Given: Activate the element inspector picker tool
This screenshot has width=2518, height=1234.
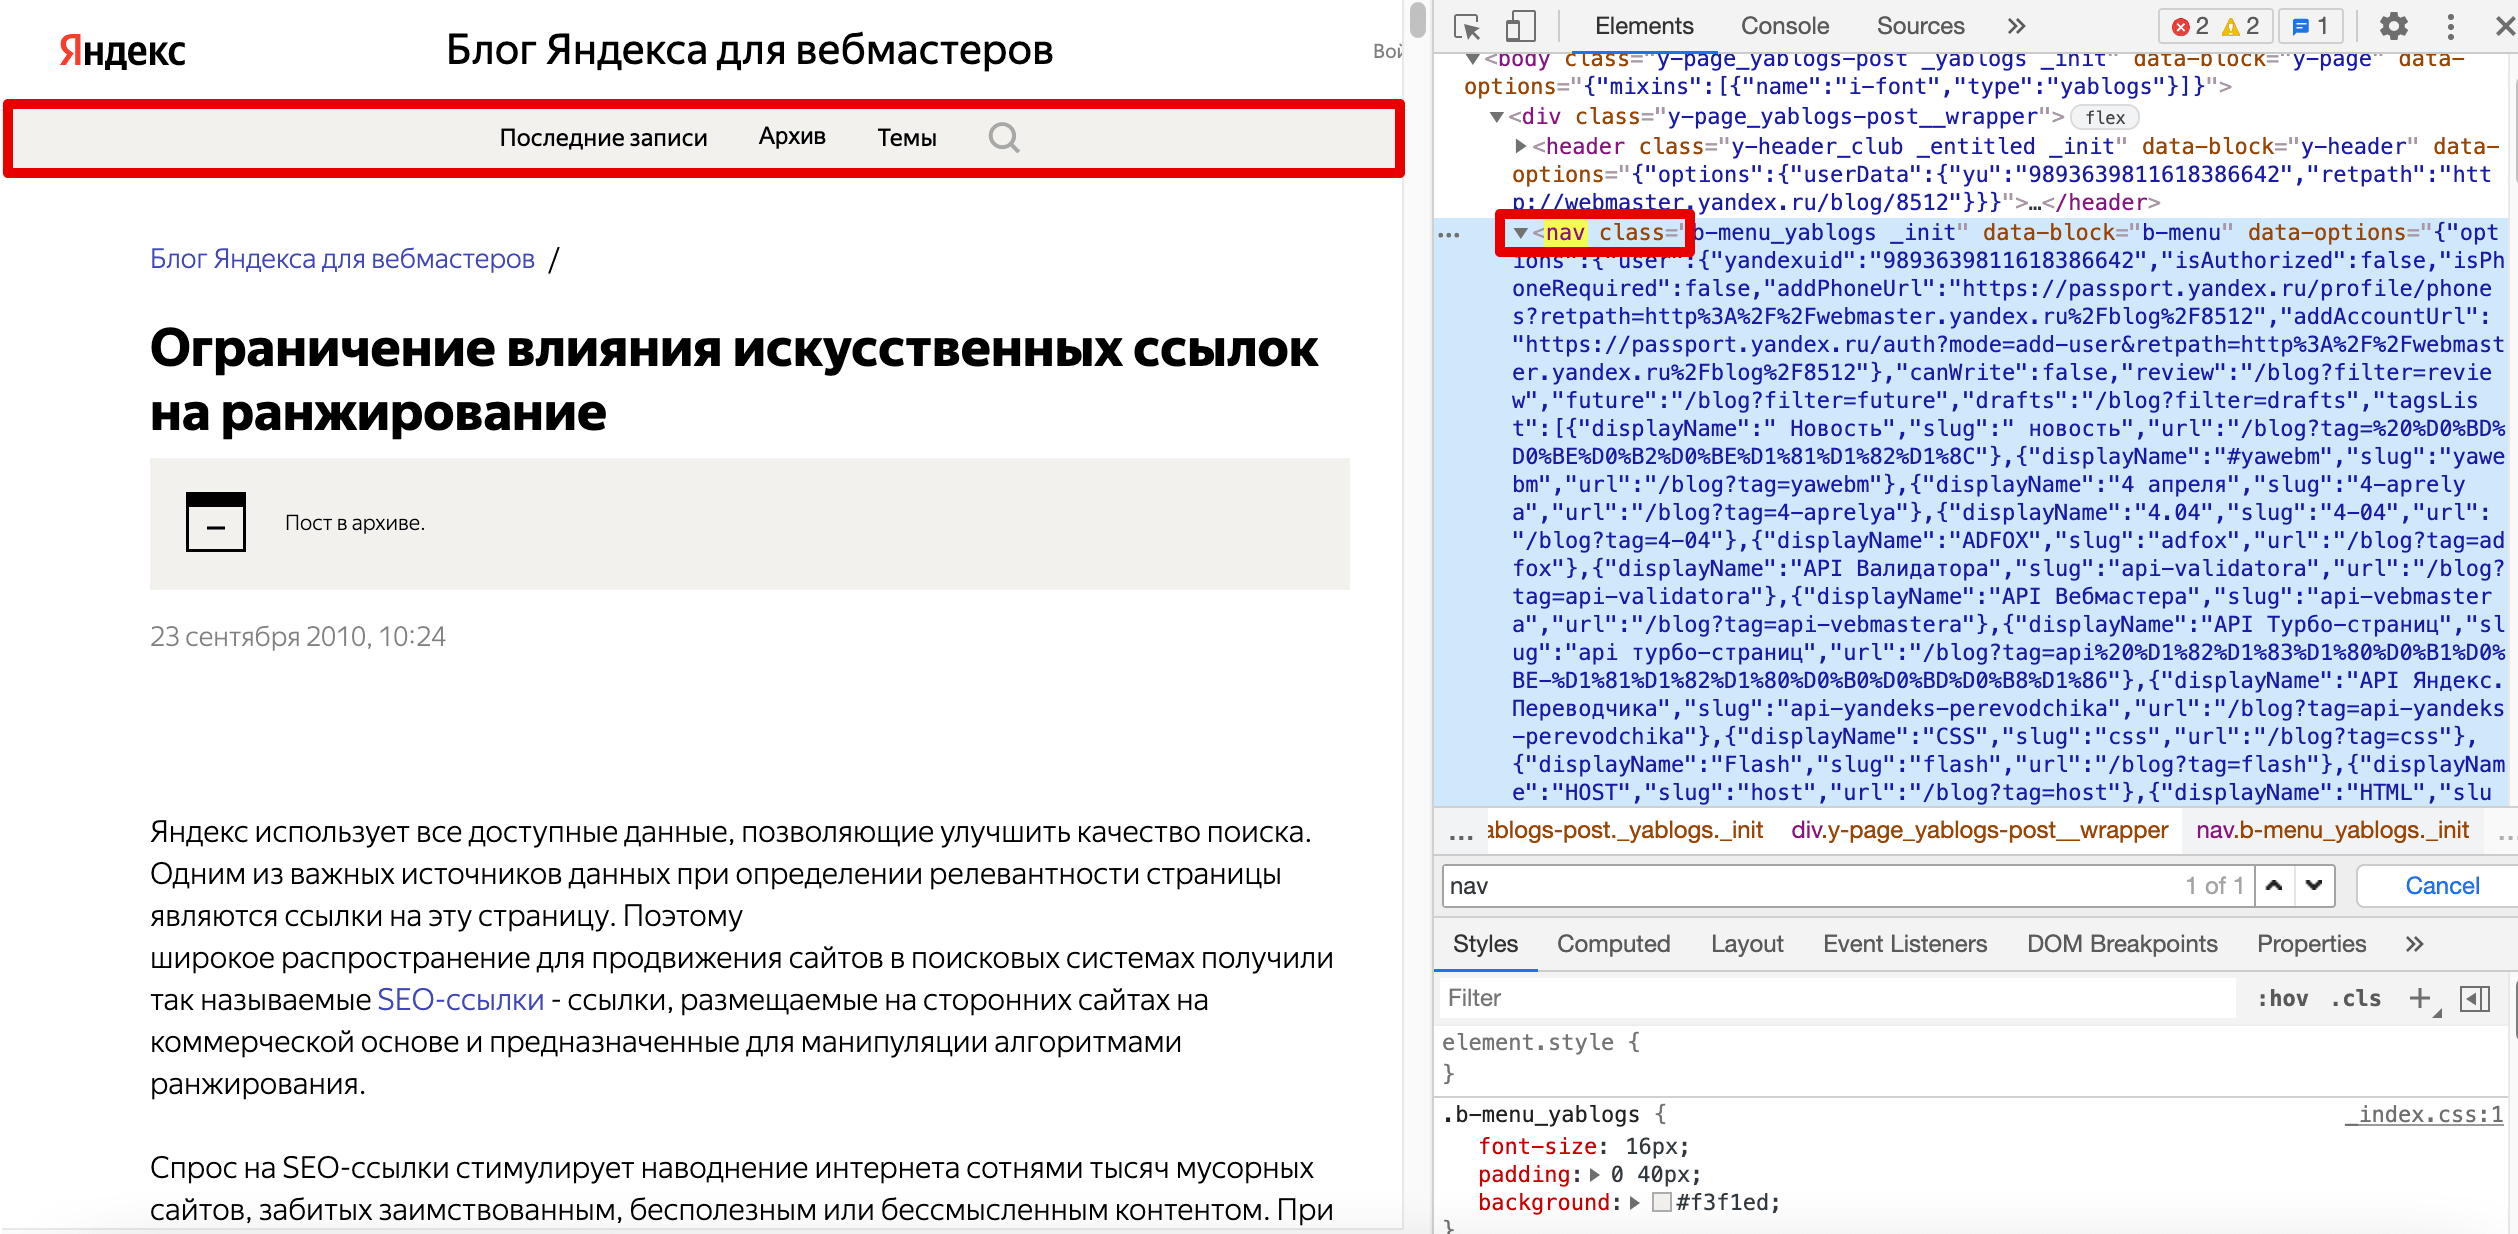Looking at the screenshot, I should coord(1466,26).
